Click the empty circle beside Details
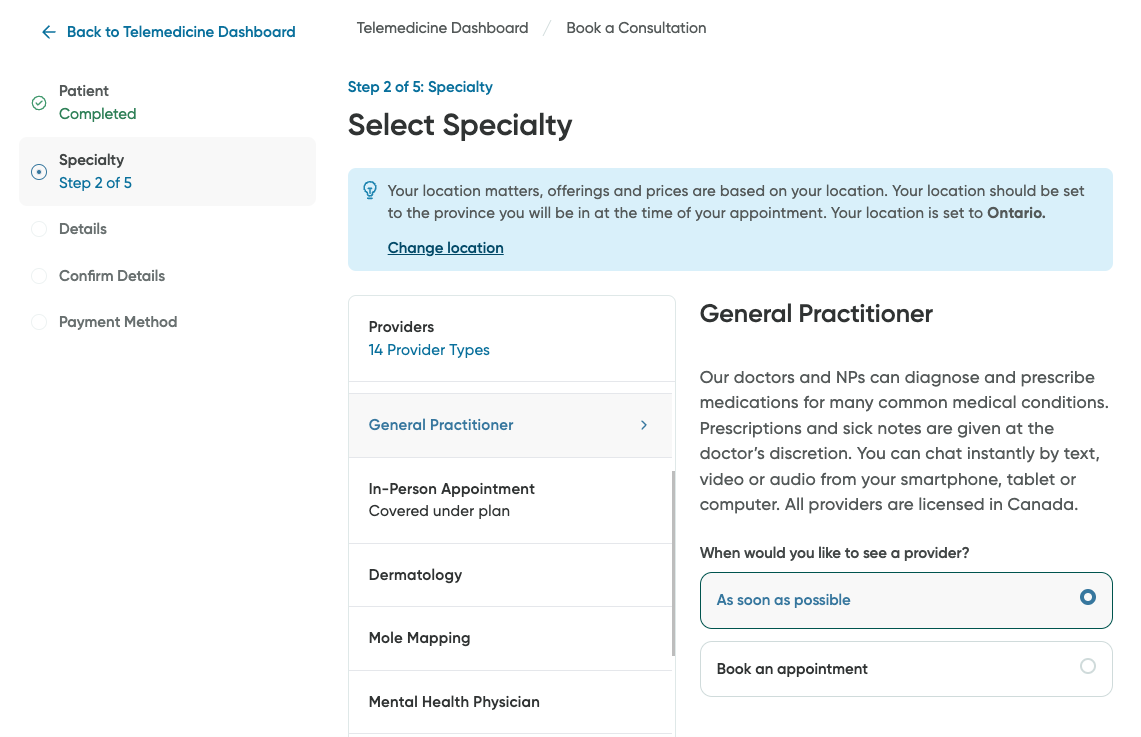The image size is (1141, 737). [x=38, y=229]
